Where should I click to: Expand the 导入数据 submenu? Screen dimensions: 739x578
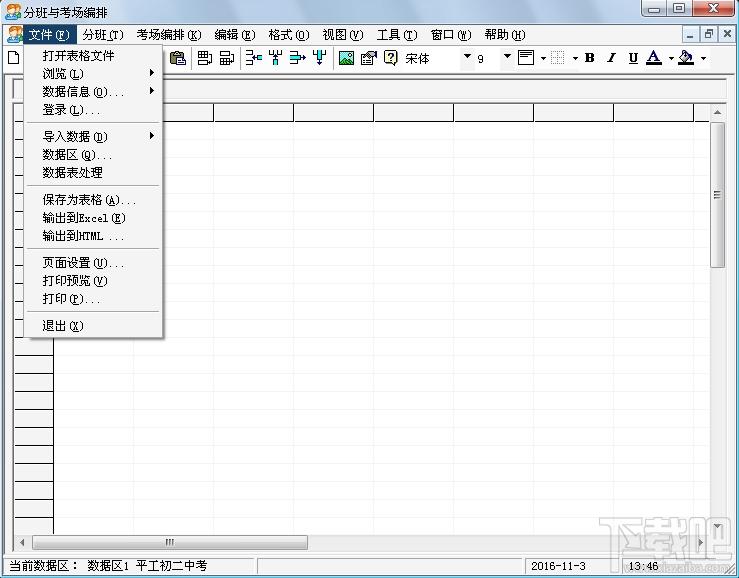coord(94,136)
